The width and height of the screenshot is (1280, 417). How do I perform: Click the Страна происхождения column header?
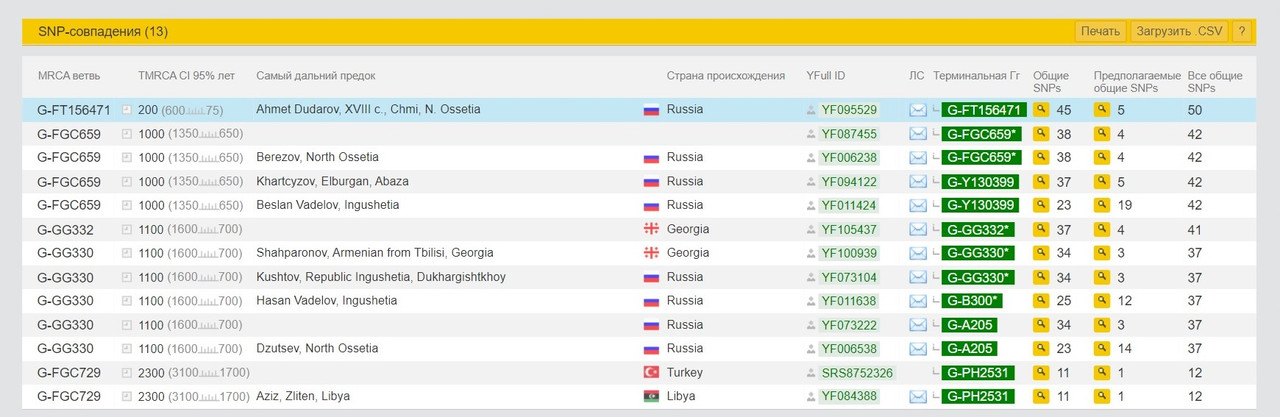pos(726,76)
